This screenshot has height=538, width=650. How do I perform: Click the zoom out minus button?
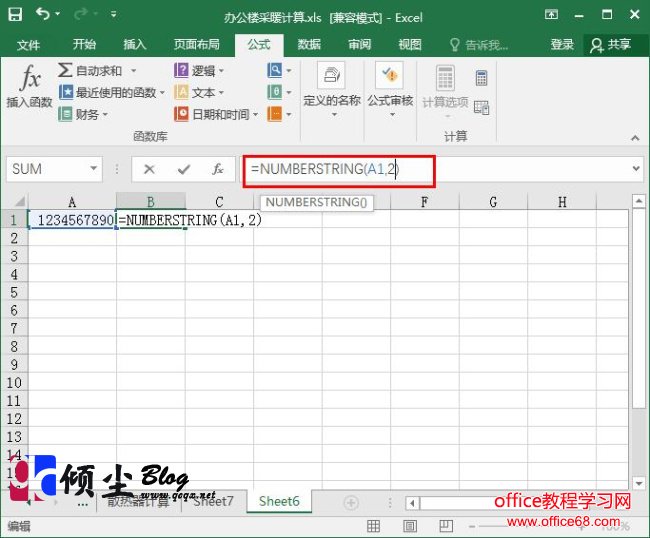click(472, 526)
